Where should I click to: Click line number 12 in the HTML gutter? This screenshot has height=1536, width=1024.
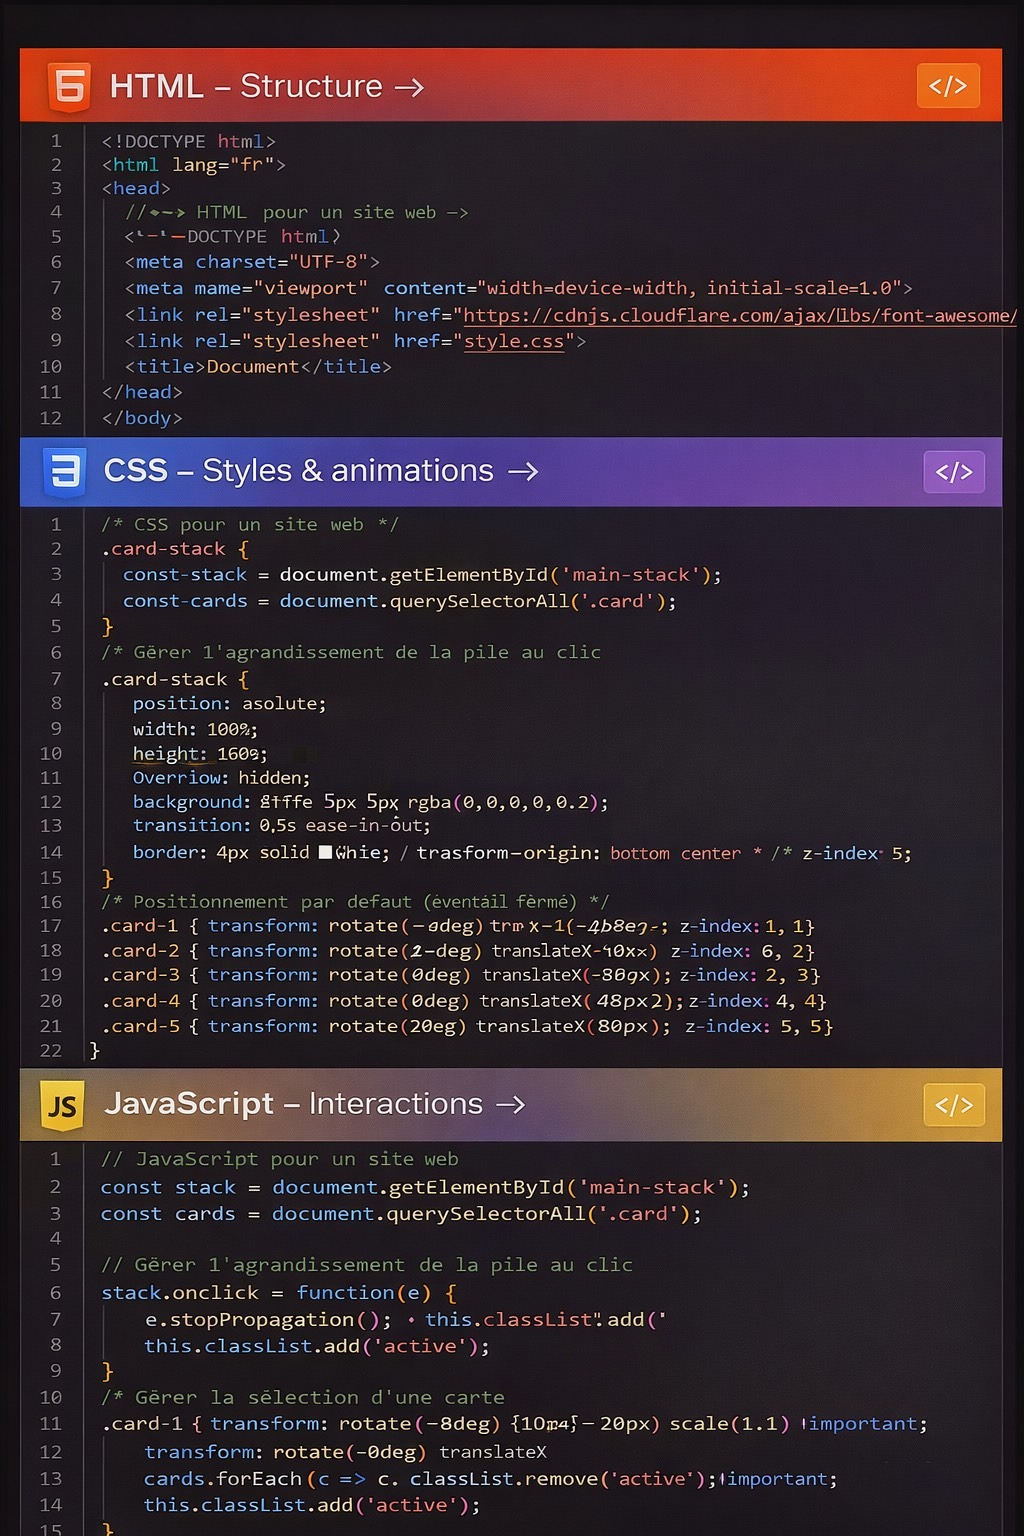(51, 419)
